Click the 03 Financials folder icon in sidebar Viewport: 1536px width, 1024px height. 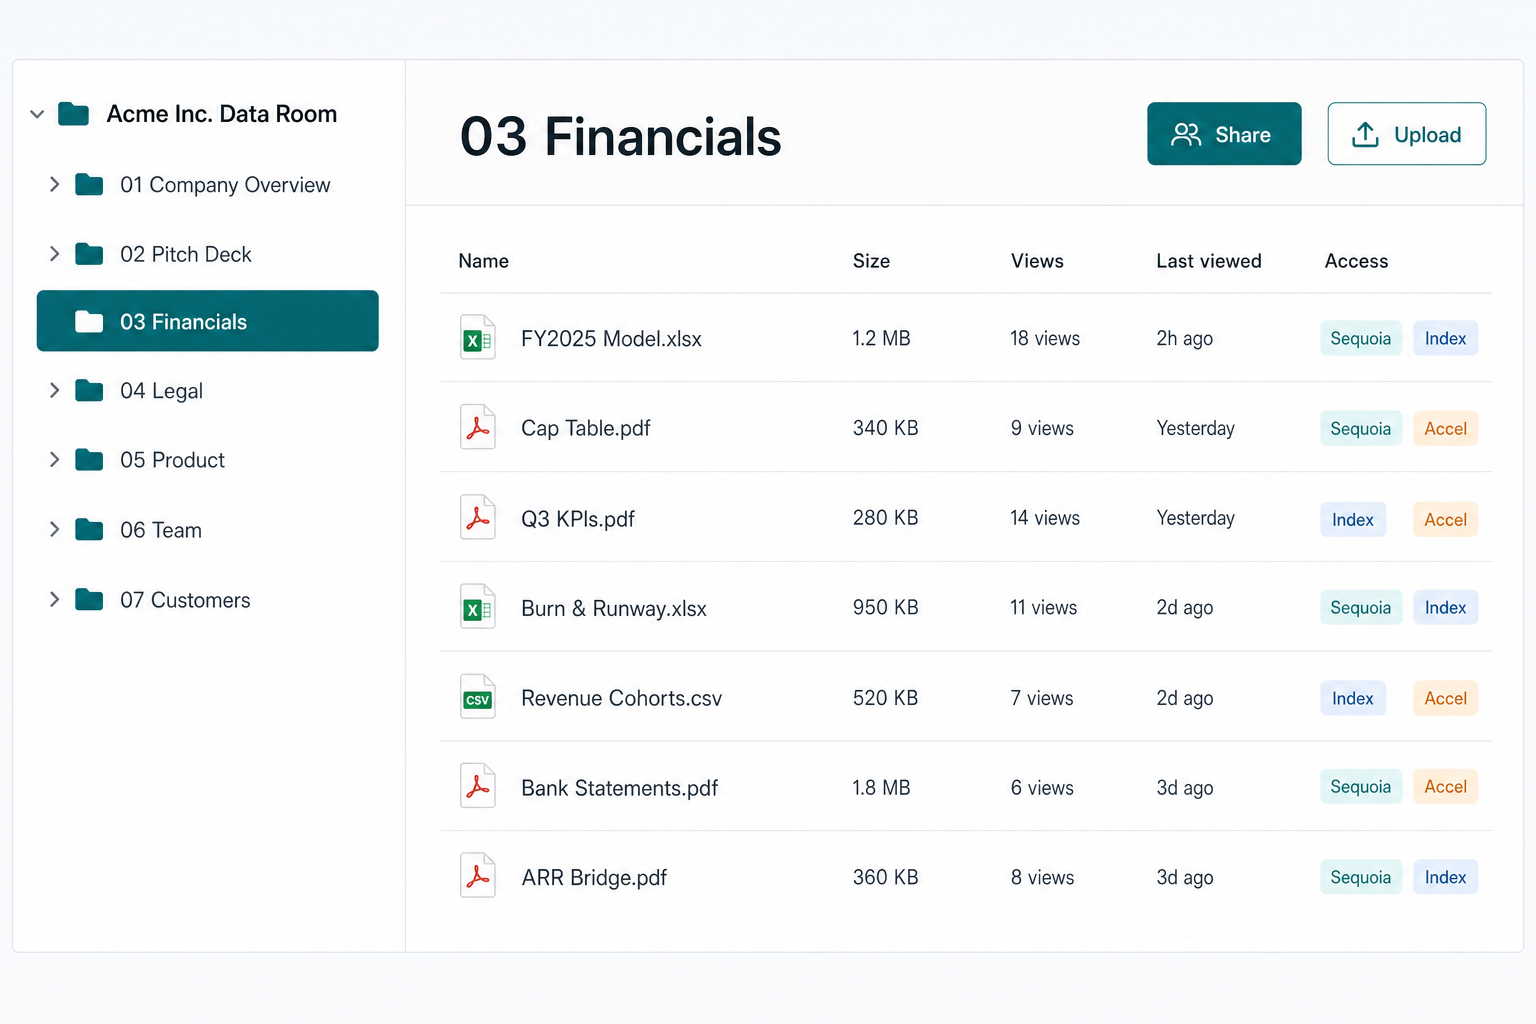[x=89, y=322]
